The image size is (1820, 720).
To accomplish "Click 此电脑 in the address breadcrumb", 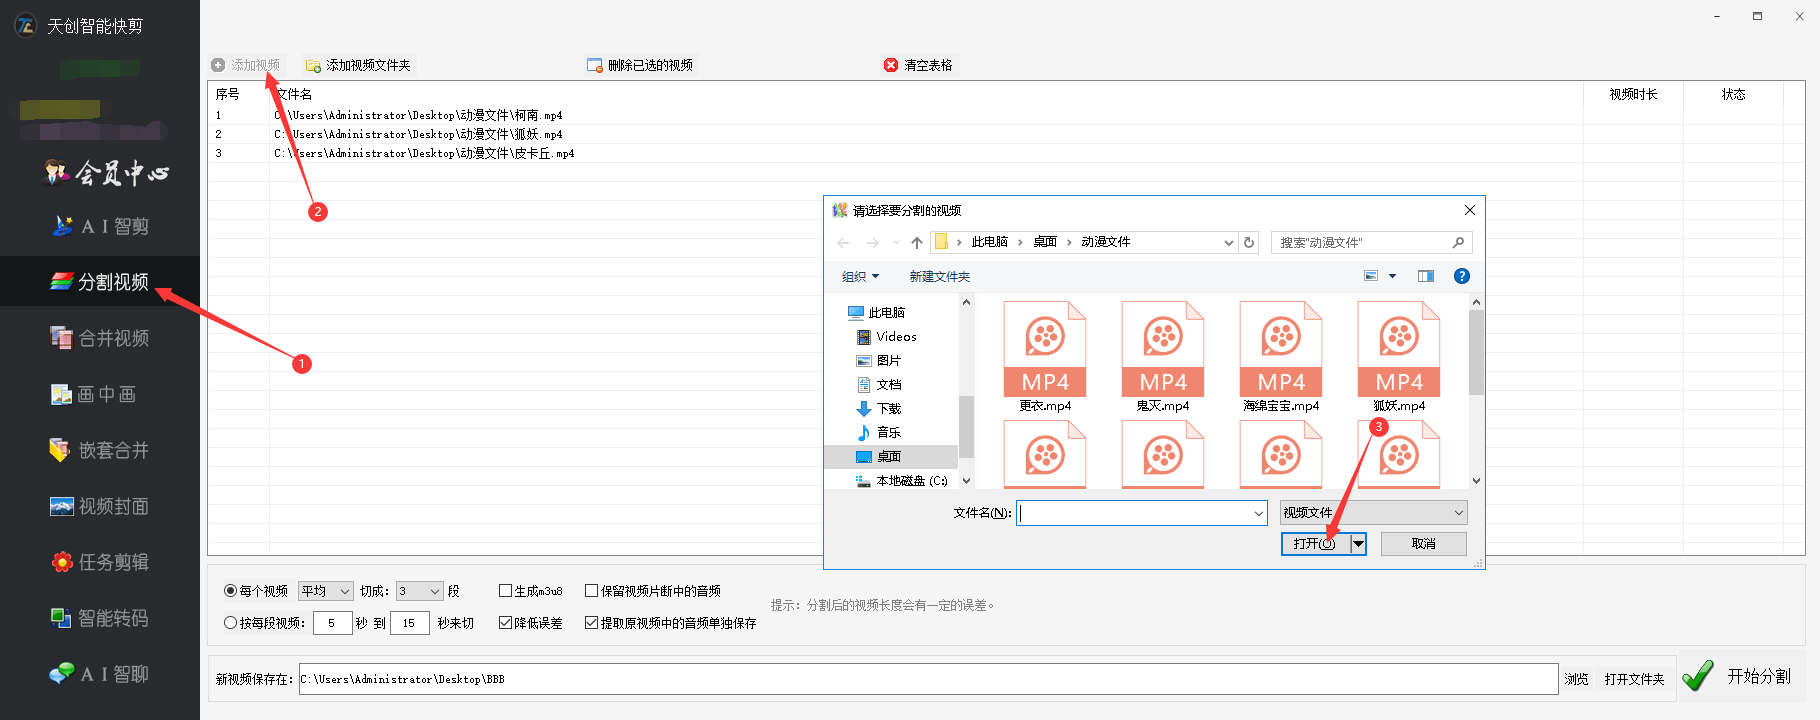I will coord(990,242).
